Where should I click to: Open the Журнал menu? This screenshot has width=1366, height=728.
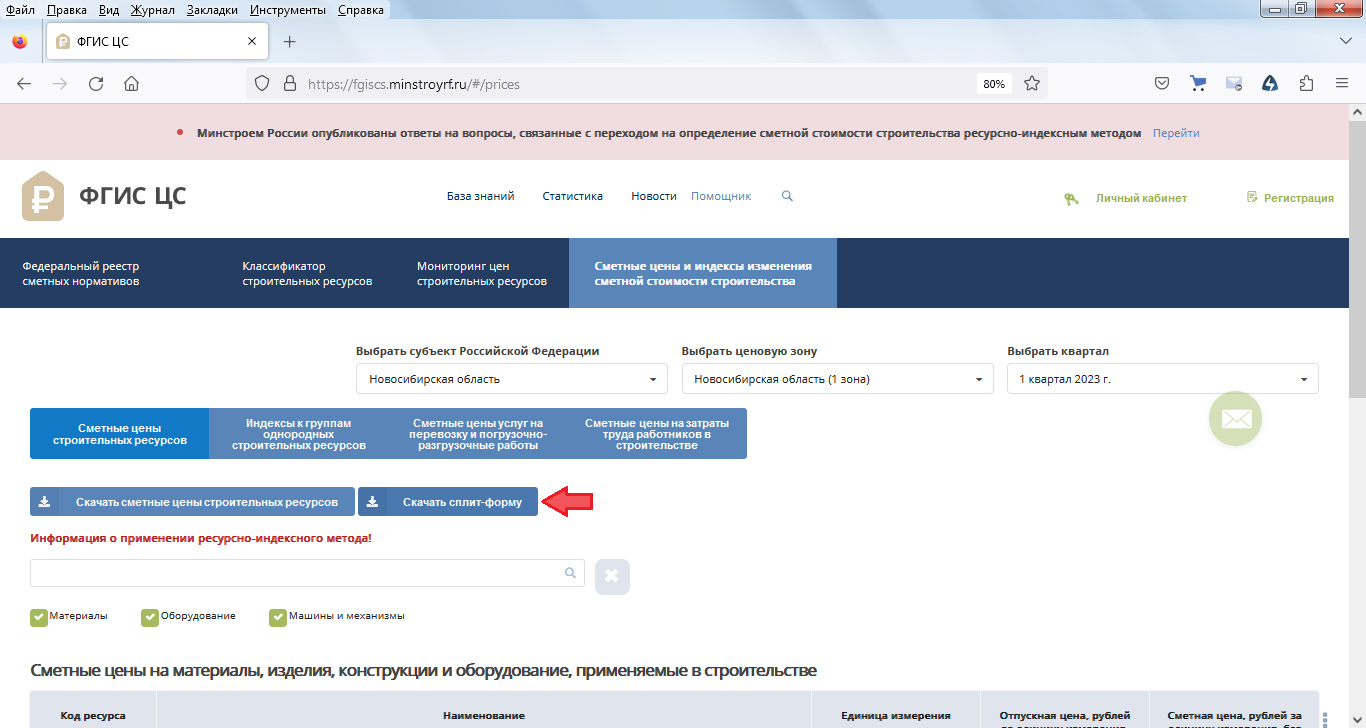click(155, 9)
